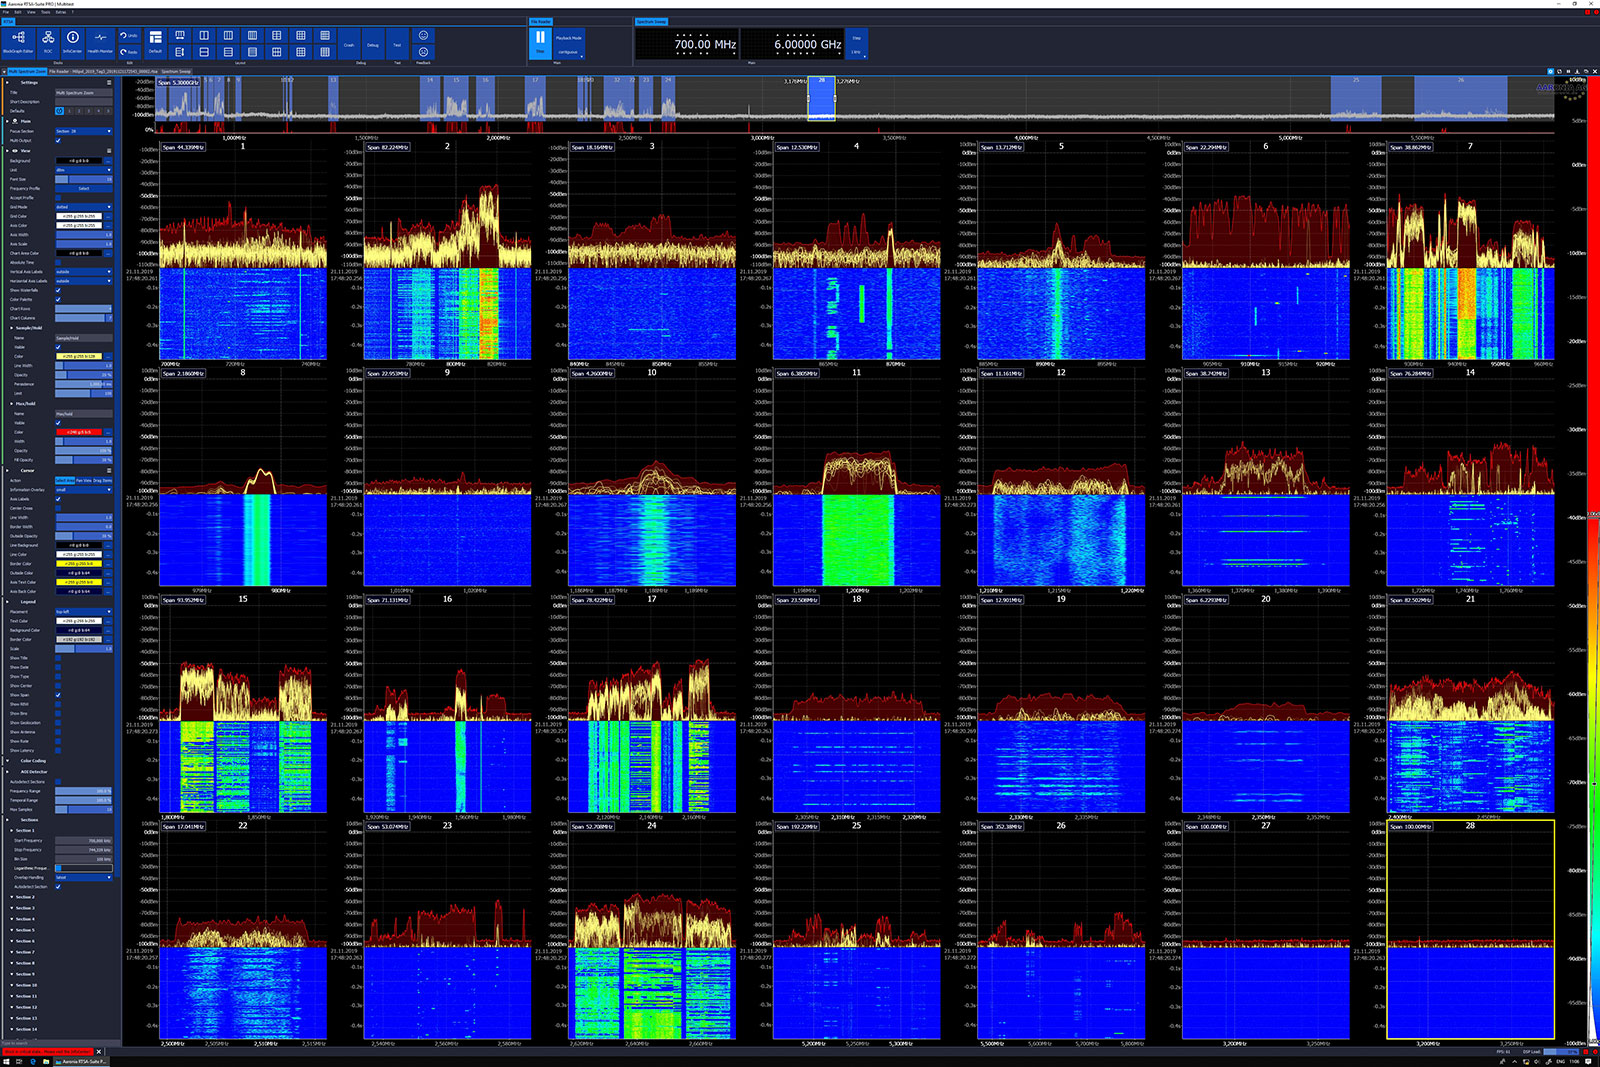Toggle the Multi Output checkbox
This screenshot has width=1600, height=1067.
[58, 140]
